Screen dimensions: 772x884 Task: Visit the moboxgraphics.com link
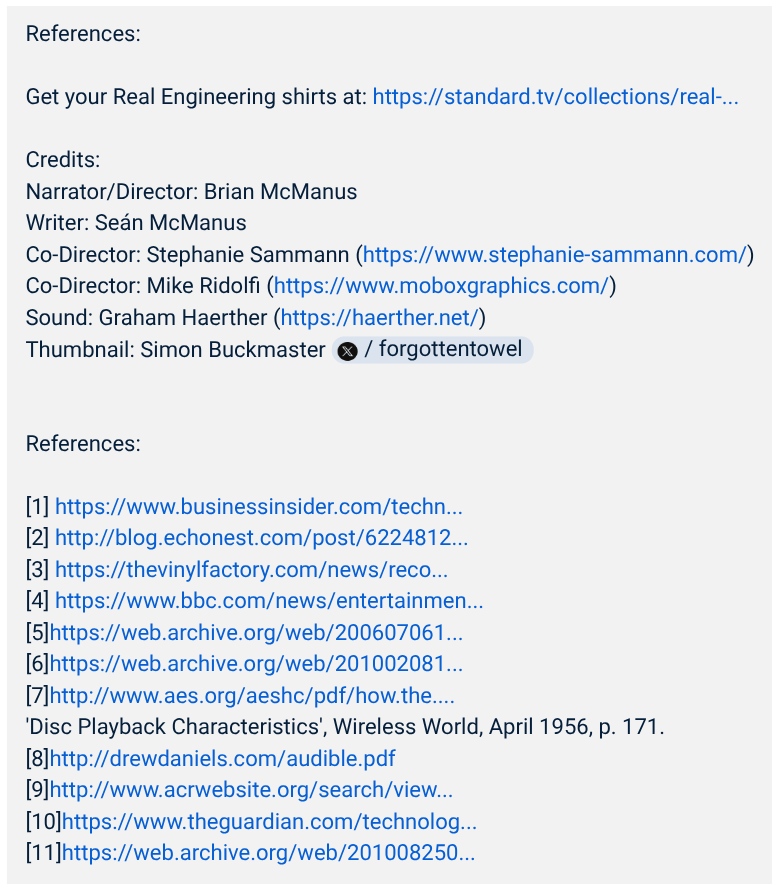click(x=441, y=286)
